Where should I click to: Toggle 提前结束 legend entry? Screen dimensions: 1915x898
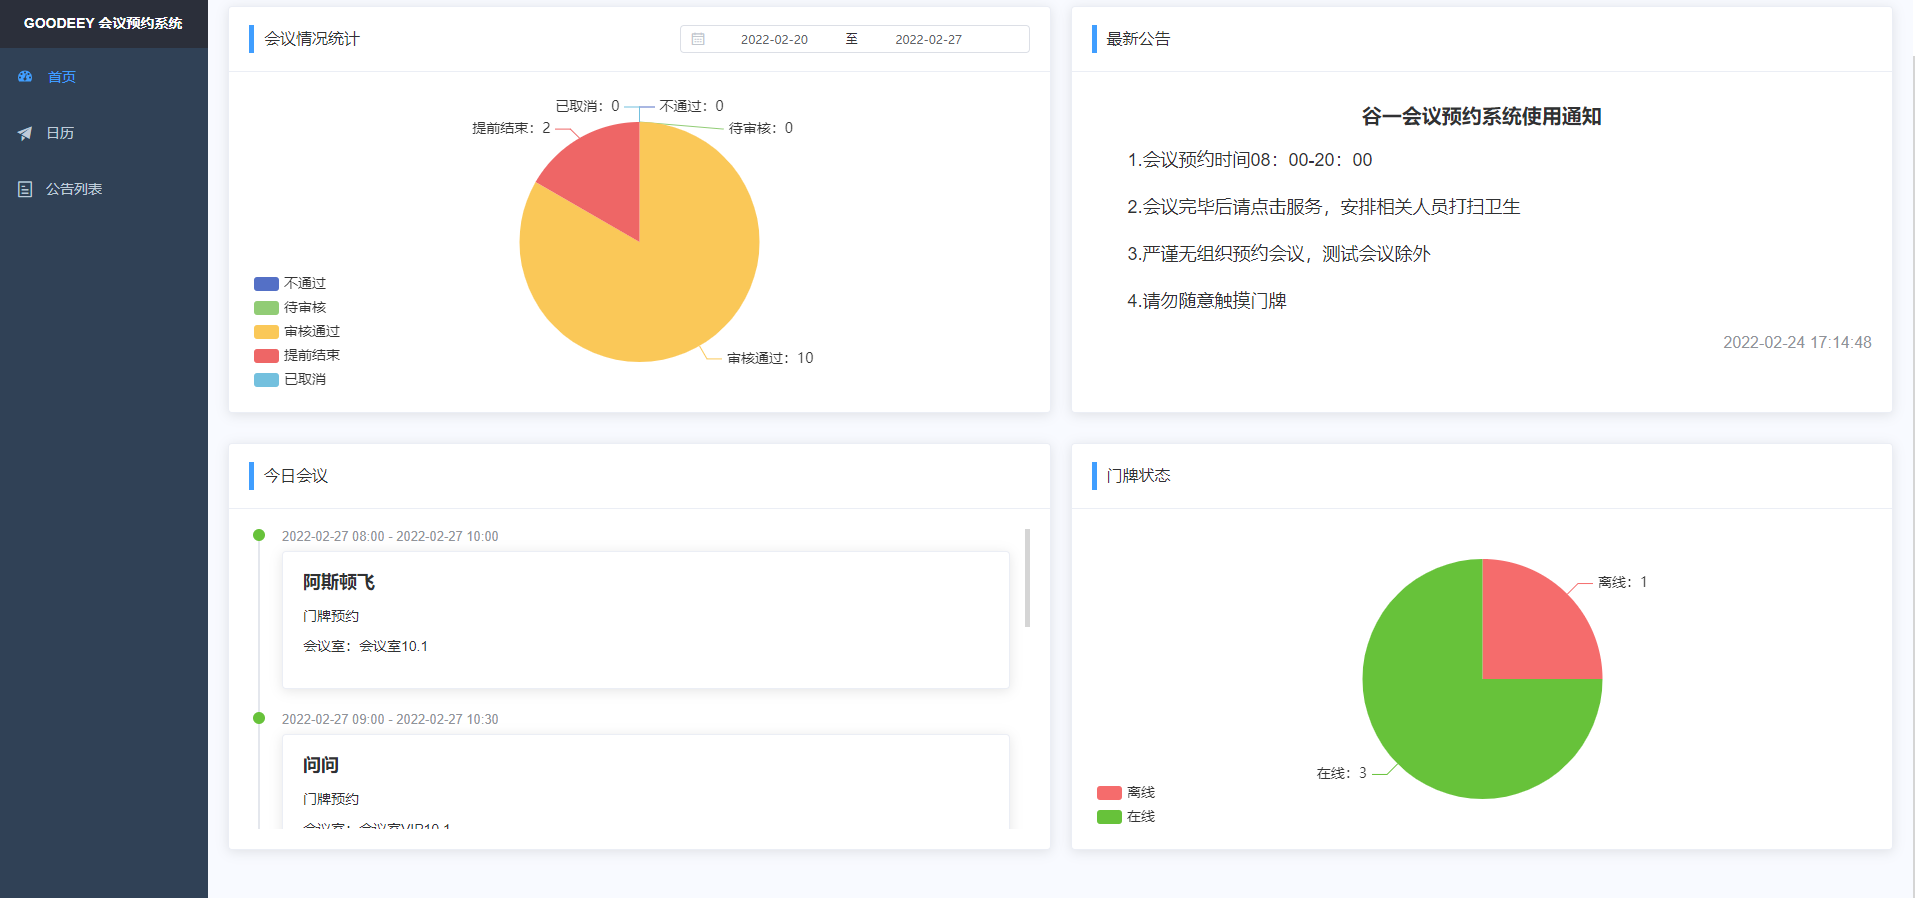pos(297,356)
